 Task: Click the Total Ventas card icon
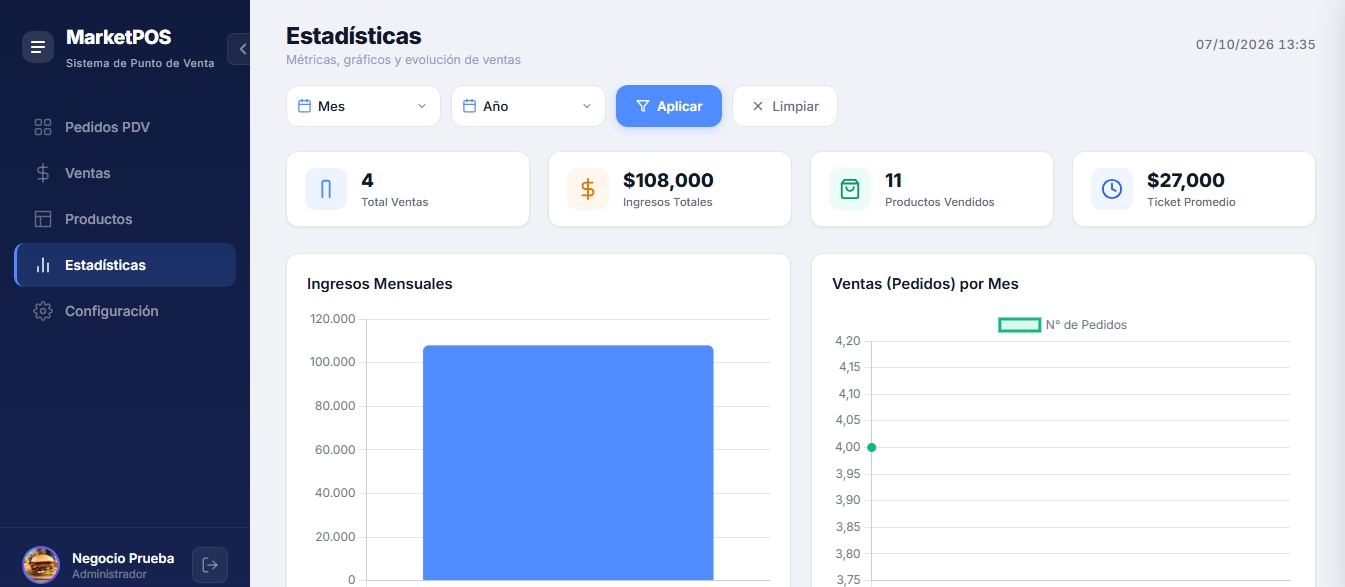pos(326,189)
